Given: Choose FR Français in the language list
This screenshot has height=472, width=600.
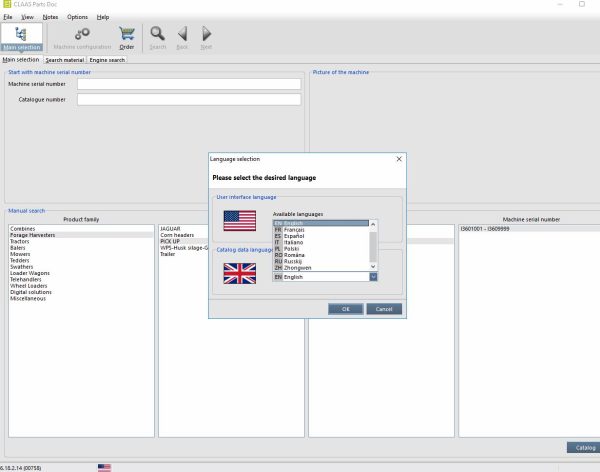Looking at the screenshot, I should [321, 230].
